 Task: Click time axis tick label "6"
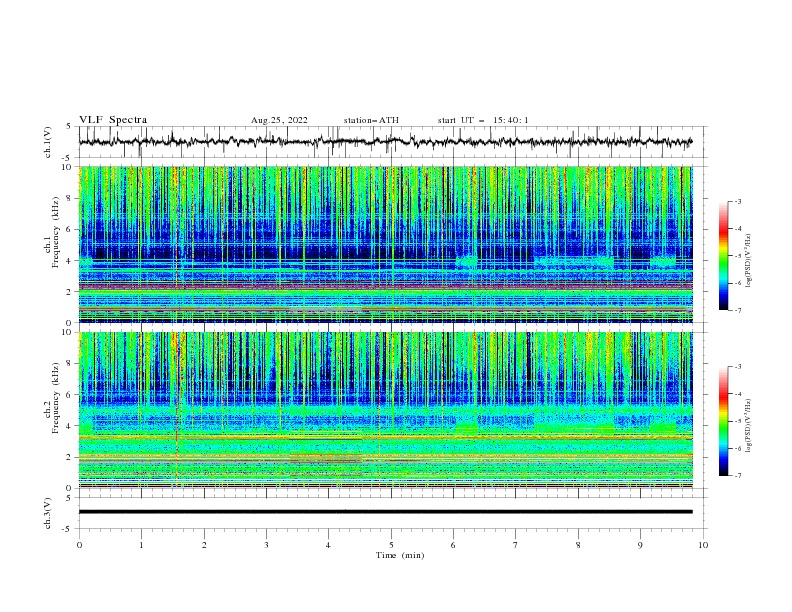coord(453,545)
